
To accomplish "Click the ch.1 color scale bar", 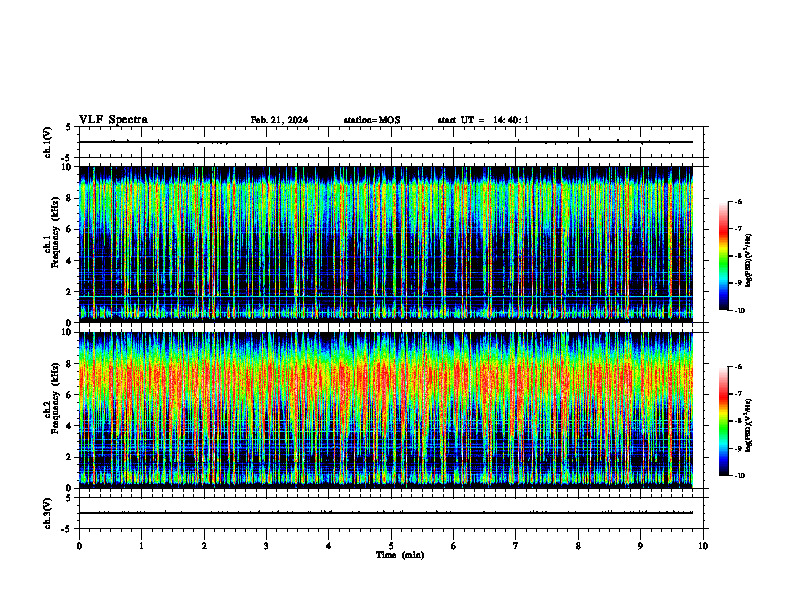I will coord(723,256).
